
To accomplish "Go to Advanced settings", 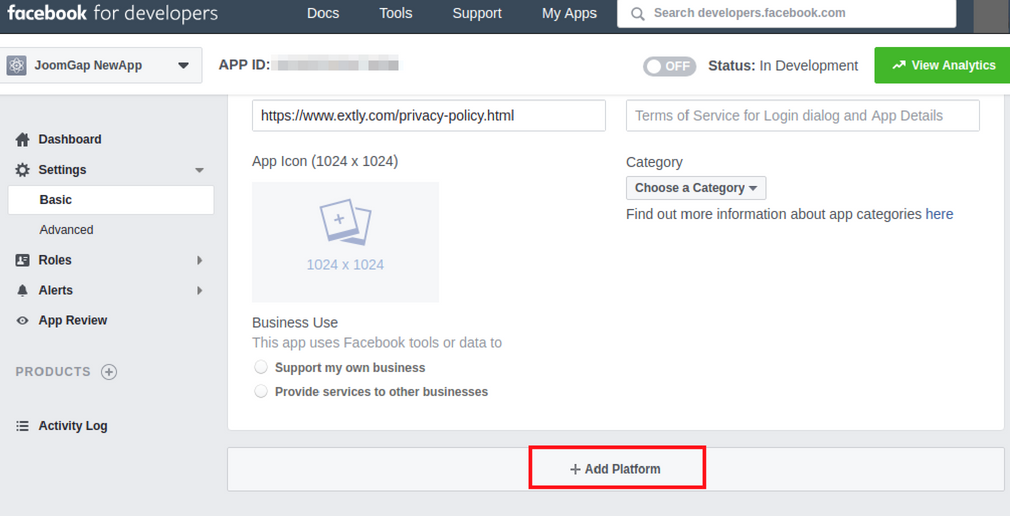I will point(66,230).
